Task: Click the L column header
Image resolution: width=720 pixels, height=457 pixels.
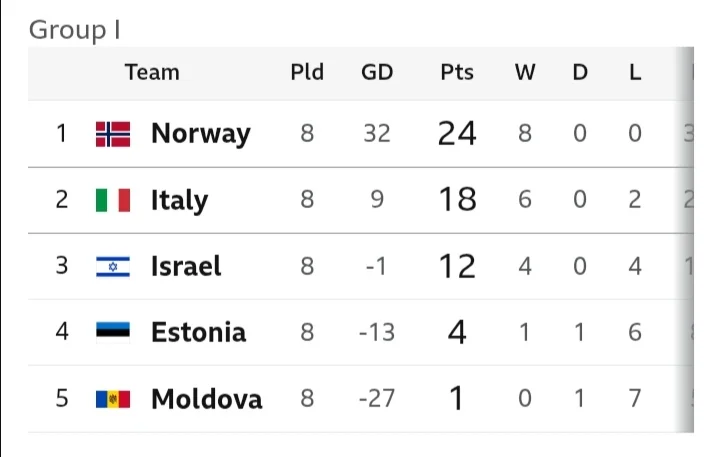Action: tap(635, 72)
